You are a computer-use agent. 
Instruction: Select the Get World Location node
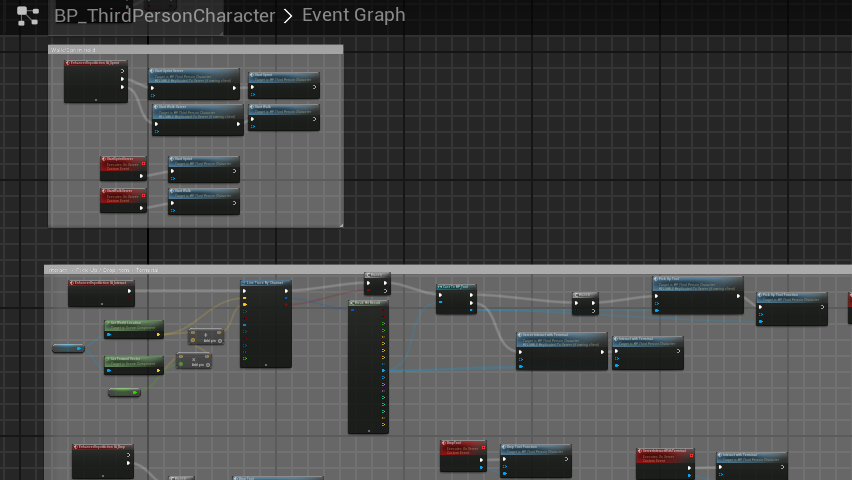pos(134,329)
